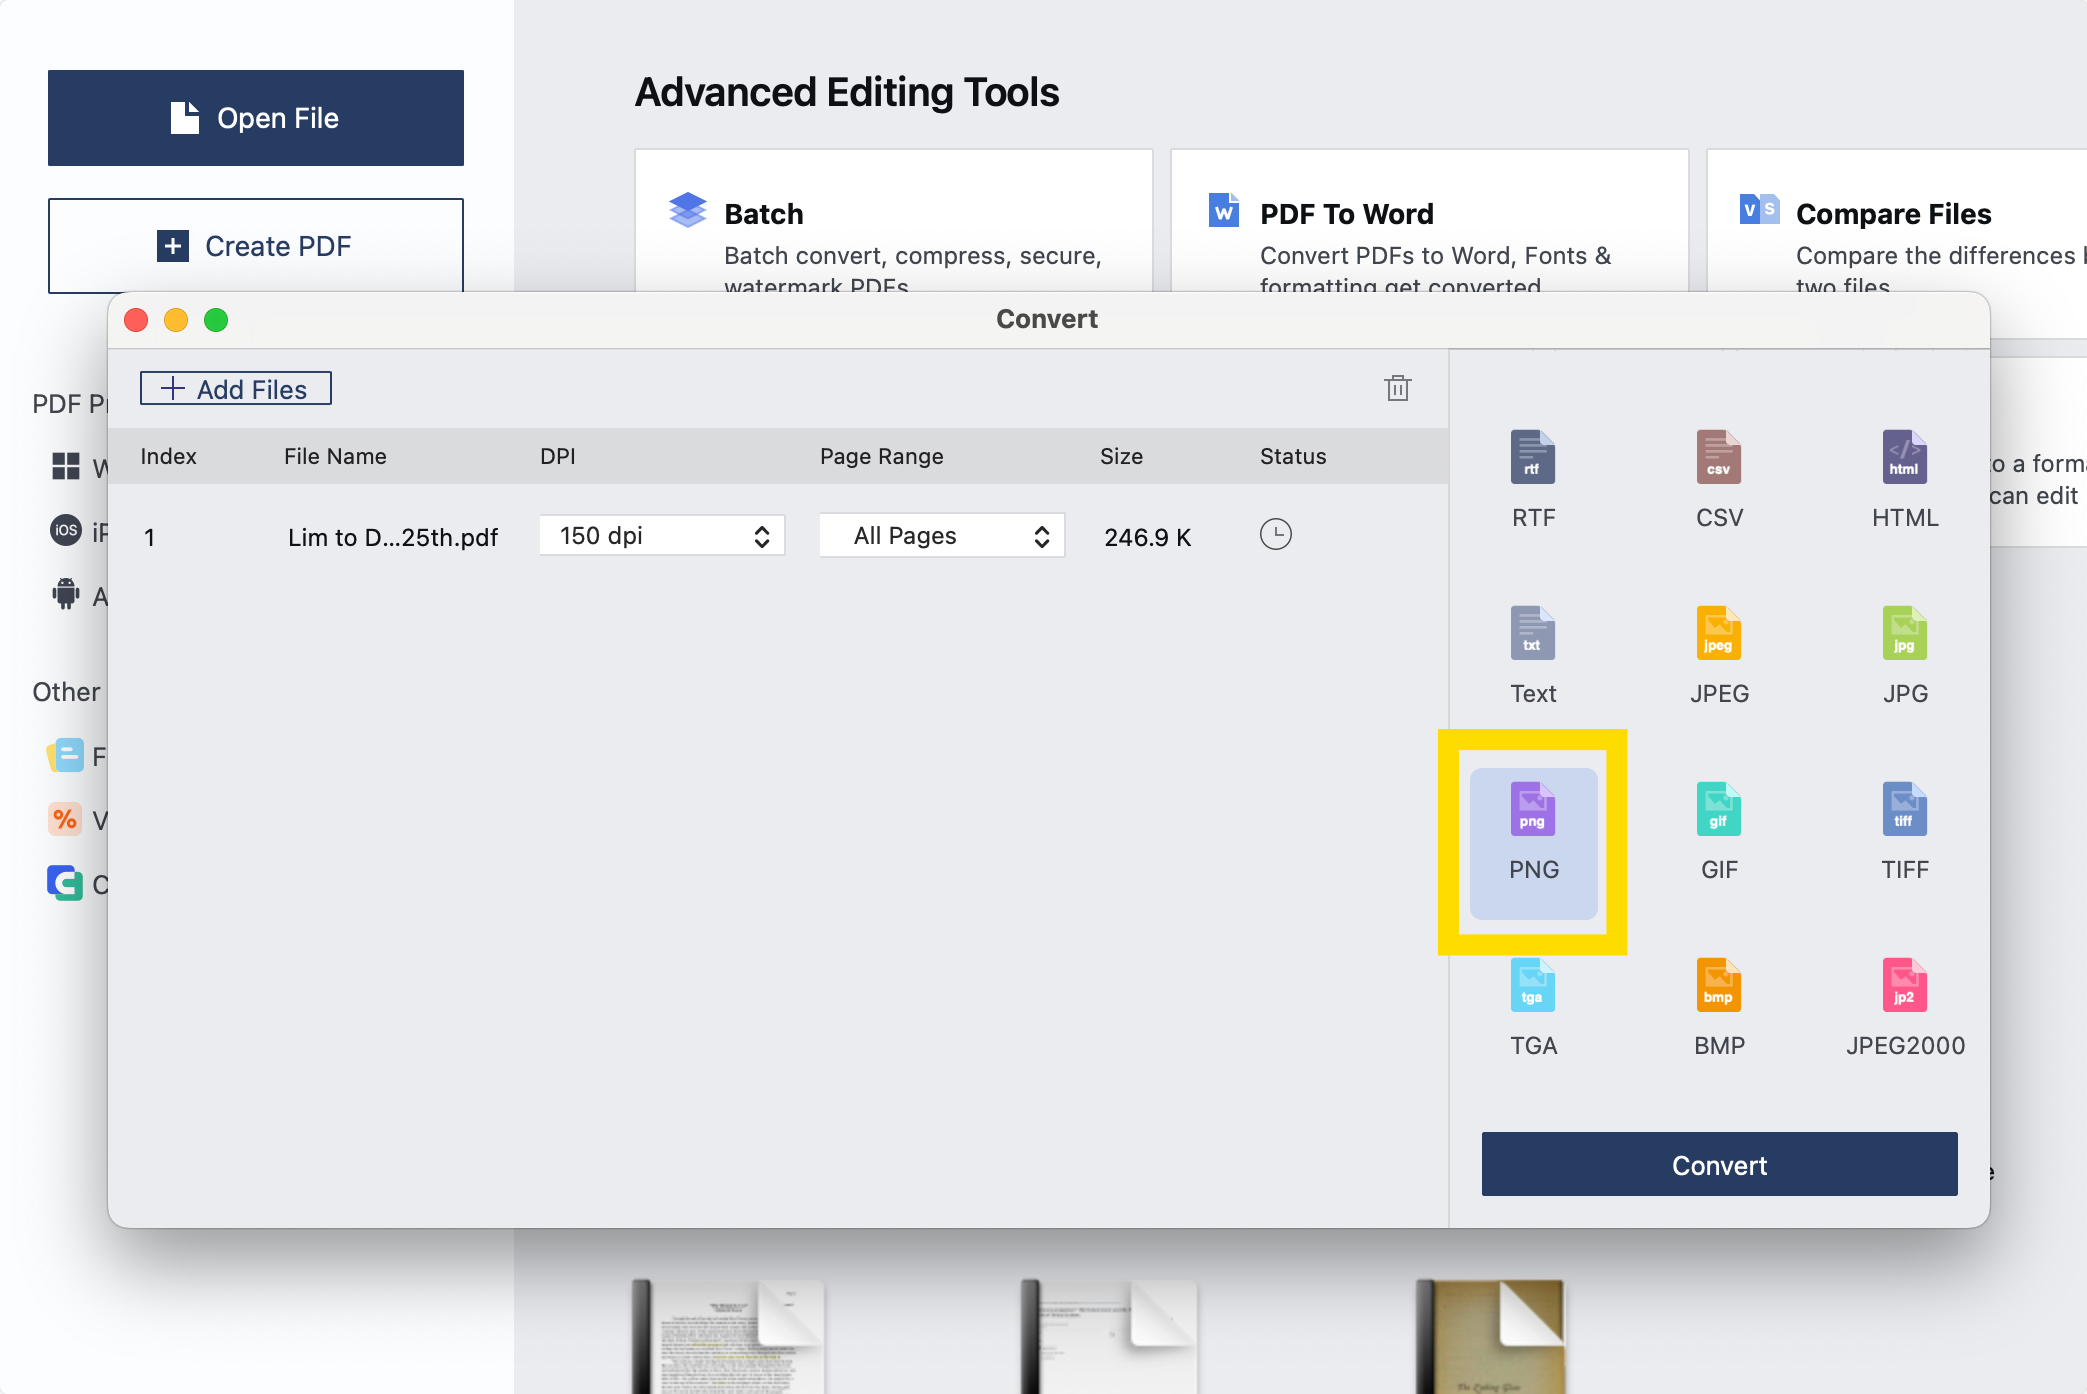
Task: Click the Open File button
Action: coord(256,118)
